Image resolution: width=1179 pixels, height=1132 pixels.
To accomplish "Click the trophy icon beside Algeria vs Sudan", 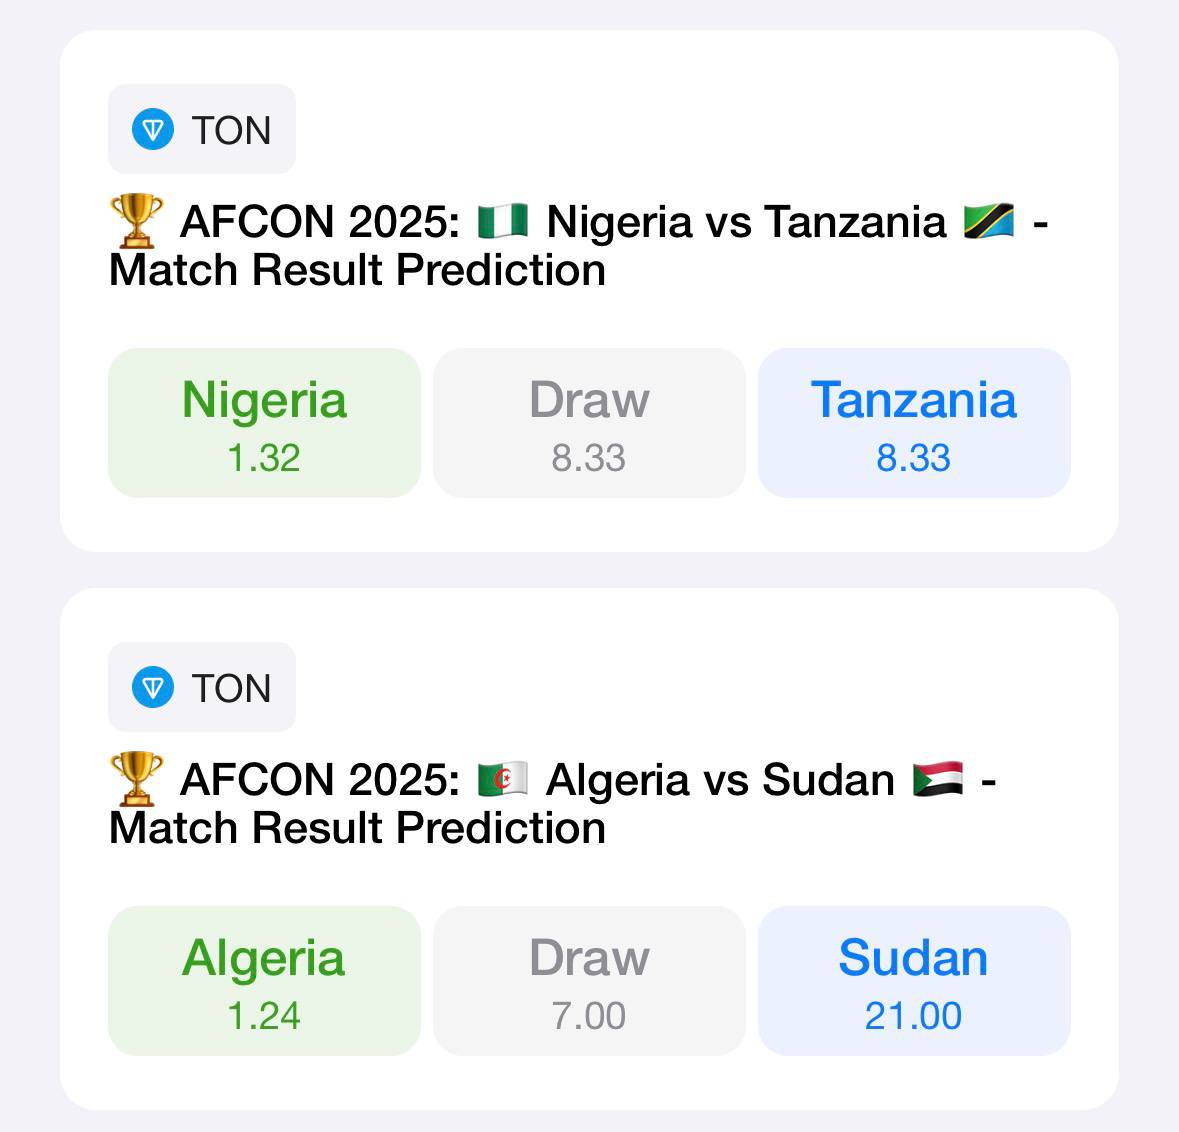I will pyautogui.click(x=136, y=779).
